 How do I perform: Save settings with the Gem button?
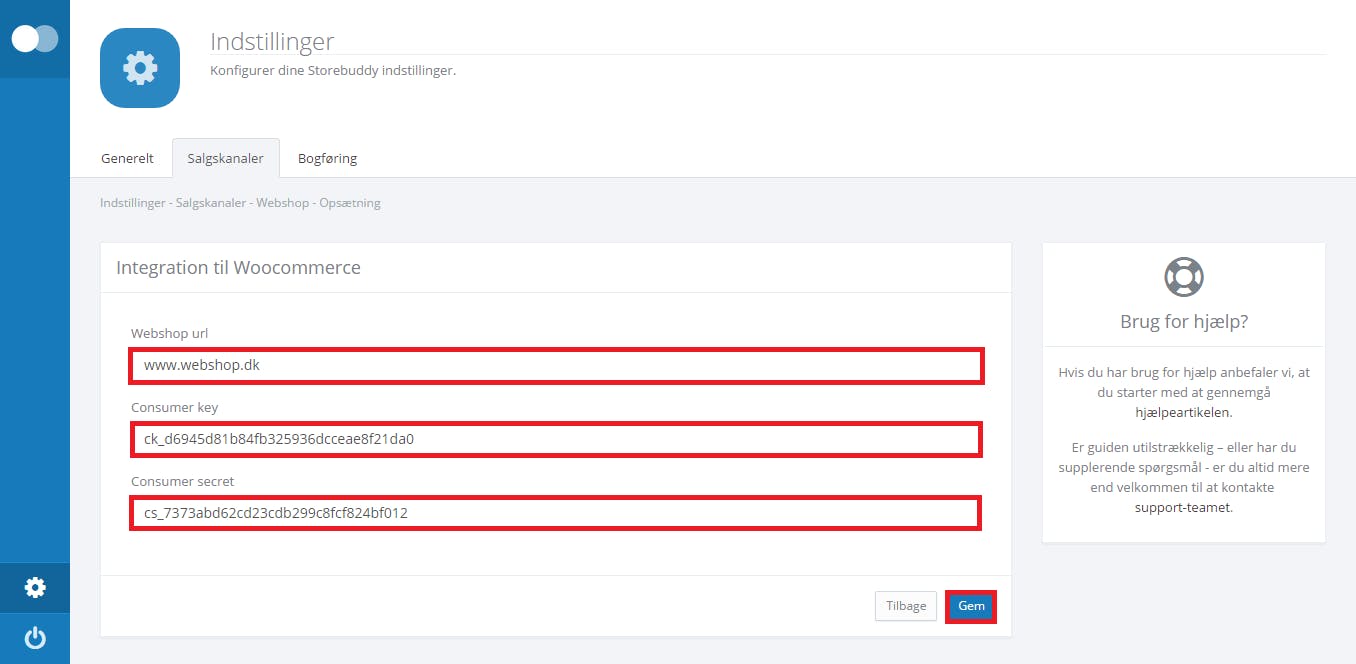(x=971, y=606)
